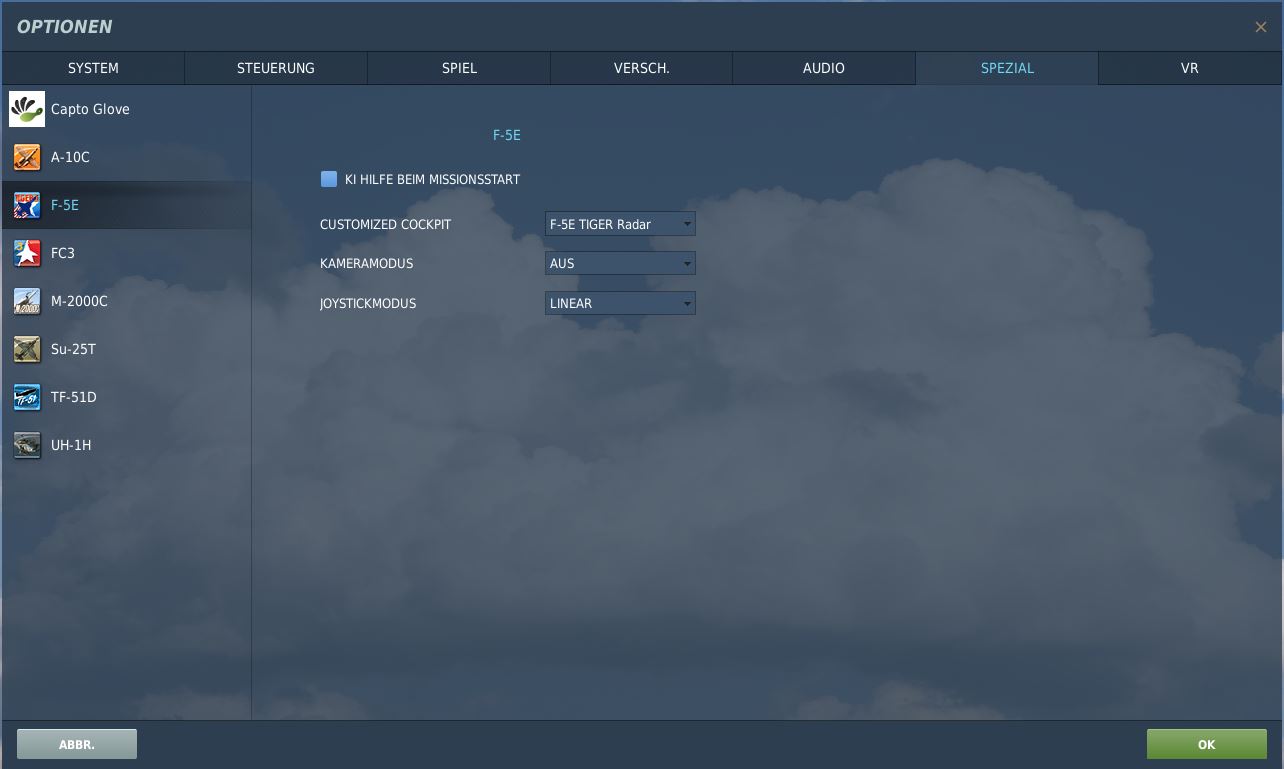Click the F-5E module icon
This screenshot has height=769, width=1284.
coord(27,205)
